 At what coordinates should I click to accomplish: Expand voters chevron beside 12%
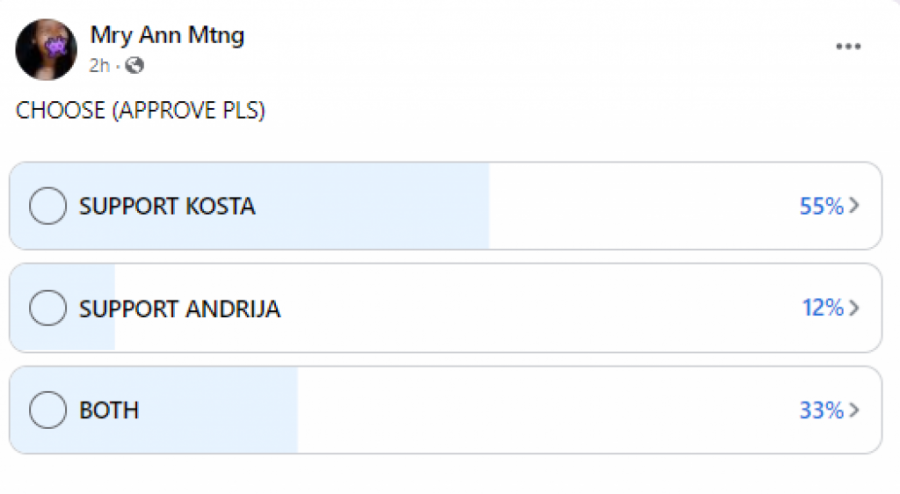pyautogui.click(x=854, y=308)
